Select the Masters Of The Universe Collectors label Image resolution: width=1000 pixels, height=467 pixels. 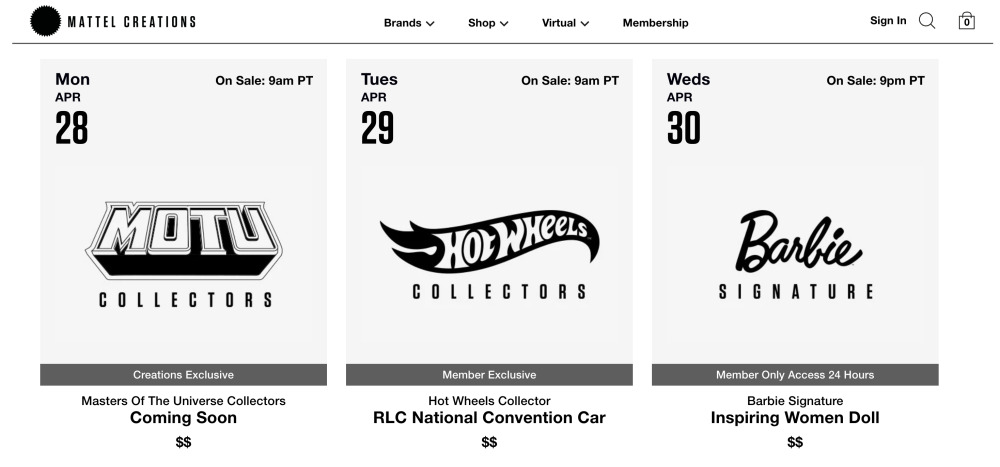pos(184,401)
